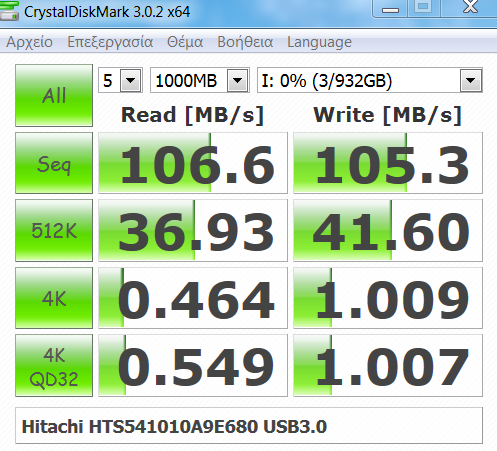Open the Βοήθεια menu
Viewport: 497px width, 451px height.
(x=245, y=42)
